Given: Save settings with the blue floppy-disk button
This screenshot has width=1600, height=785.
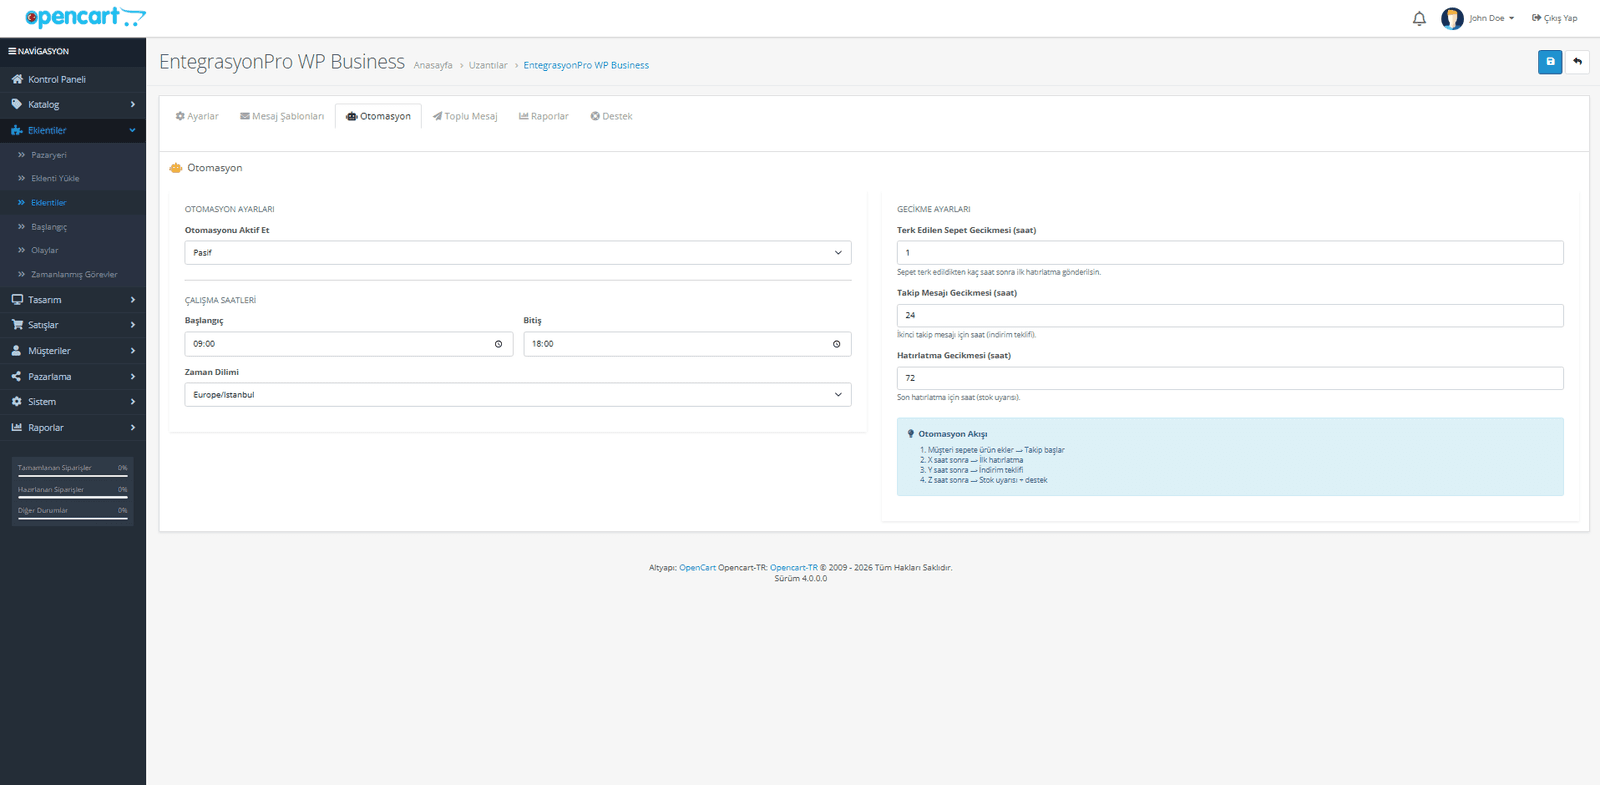Looking at the screenshot, I should pos(1550,62).
